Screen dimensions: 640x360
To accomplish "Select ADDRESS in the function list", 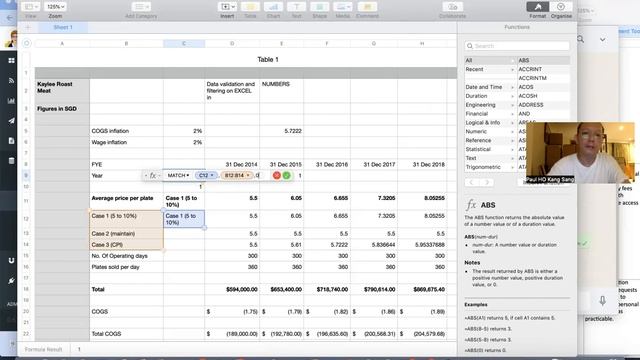I will coord(543,105).
